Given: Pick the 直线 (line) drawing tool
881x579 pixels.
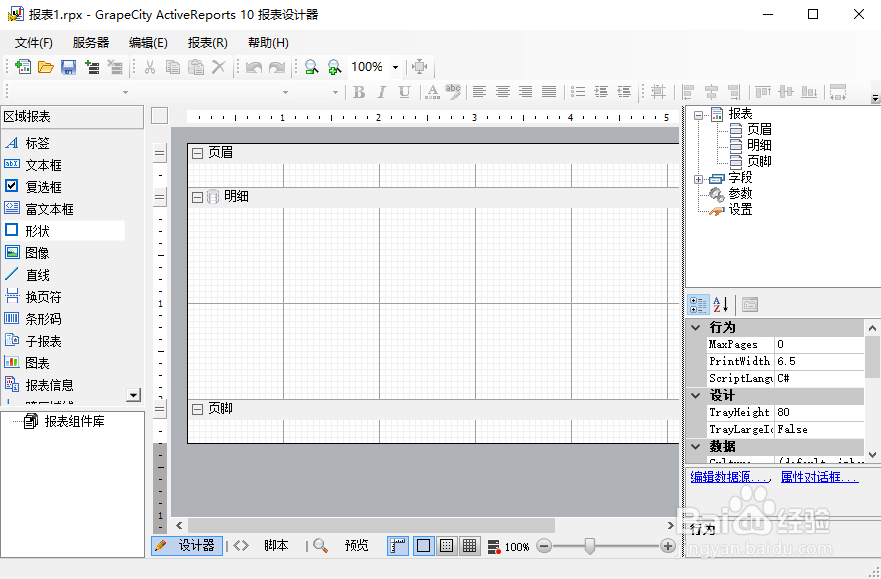Looking at the screenshot, I should [41, 274].
